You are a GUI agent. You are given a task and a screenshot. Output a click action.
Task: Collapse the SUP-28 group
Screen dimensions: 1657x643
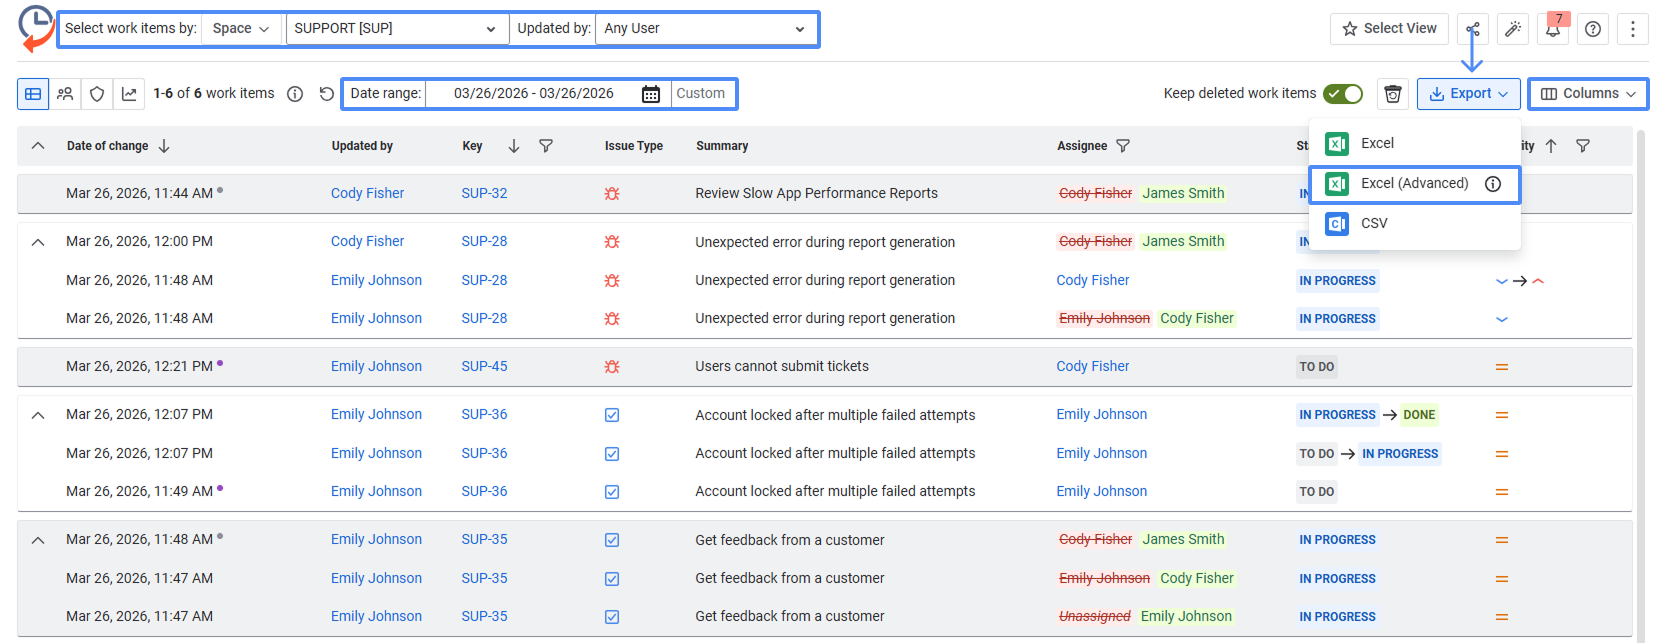coord(38,242)
